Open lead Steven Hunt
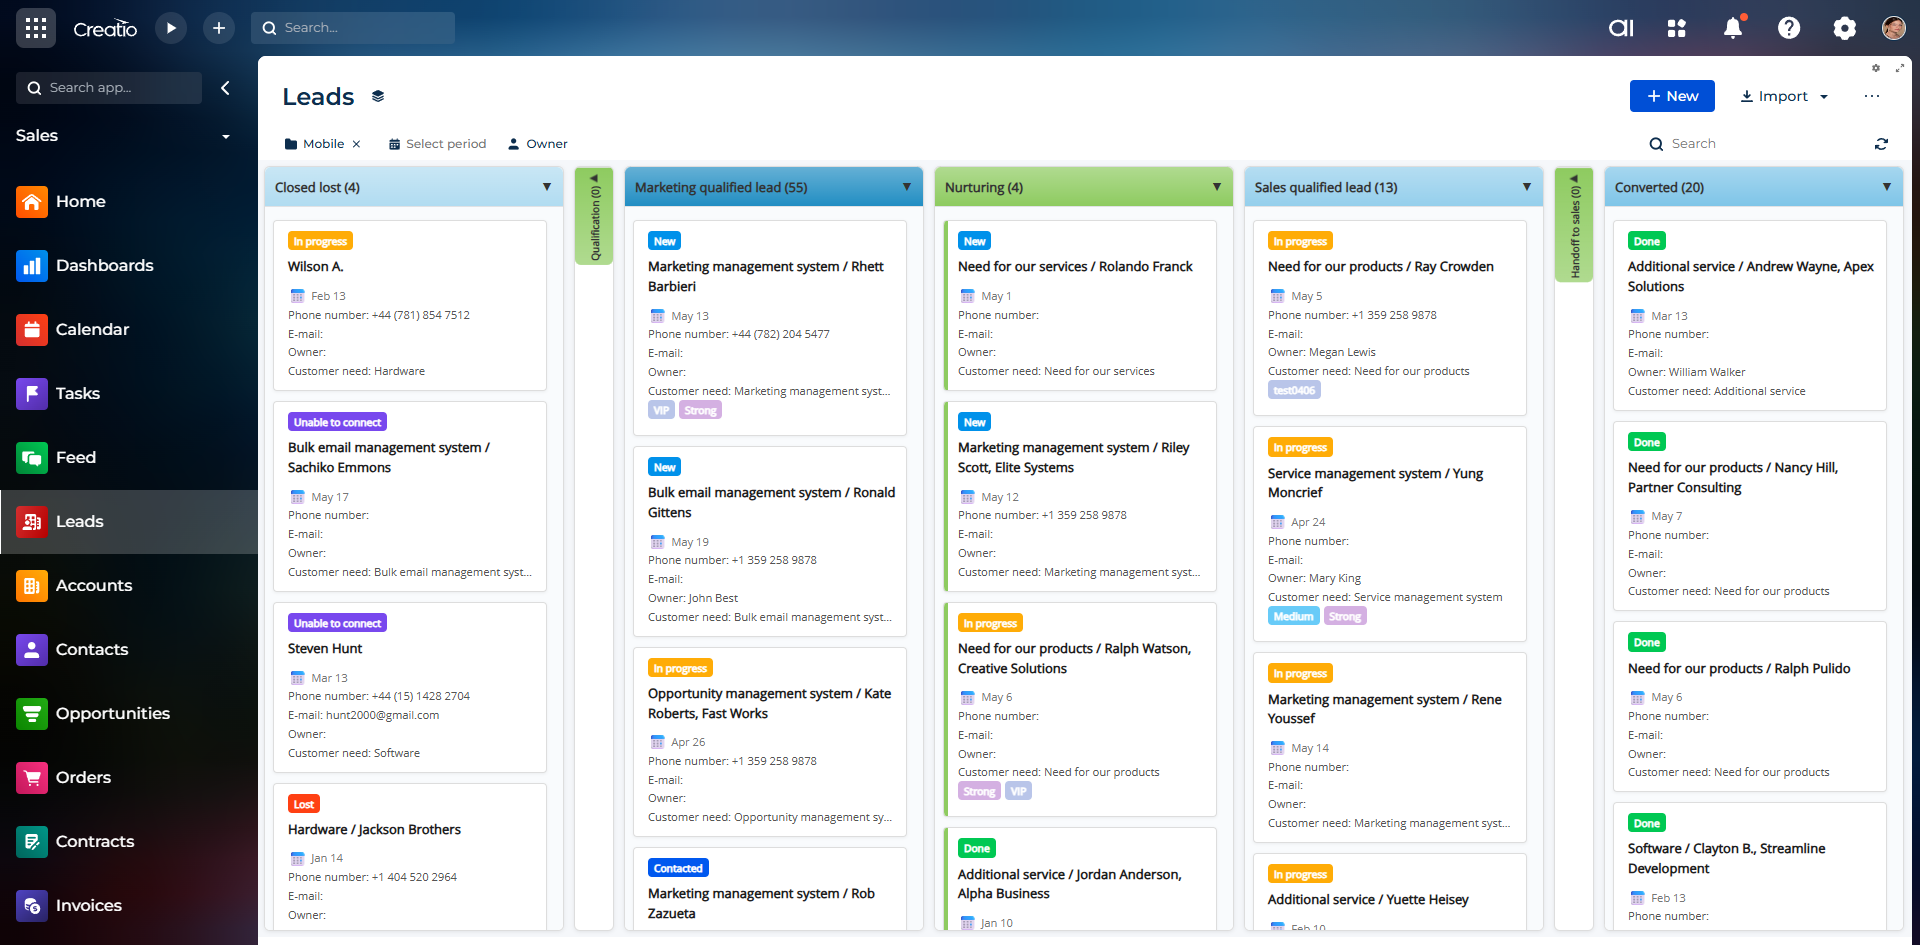The image size is (1920, 945). (x=325, y=649)
